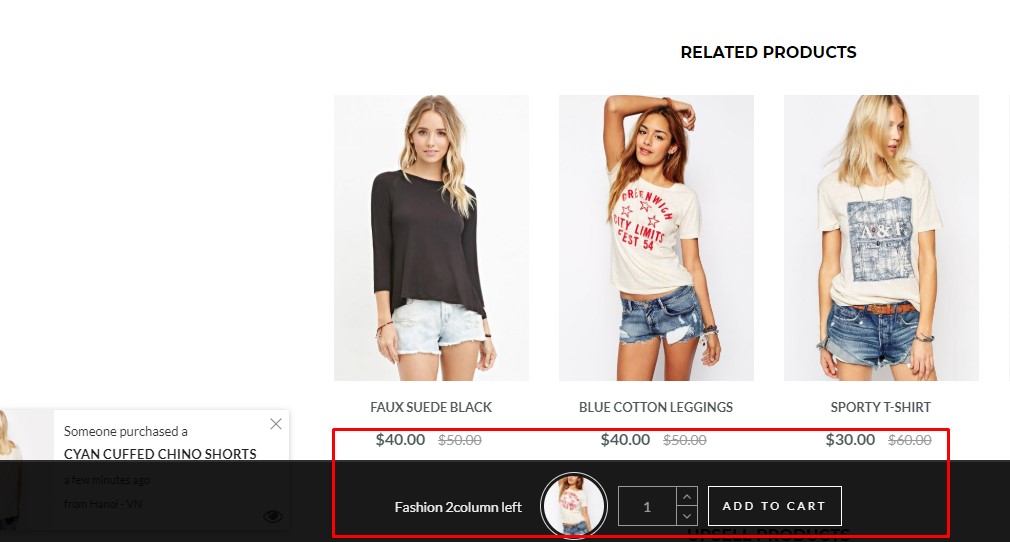This screenshot has height=542, width=1010.
Task: Open the Faux Suede Black product title
Action: tap(431, 407)
